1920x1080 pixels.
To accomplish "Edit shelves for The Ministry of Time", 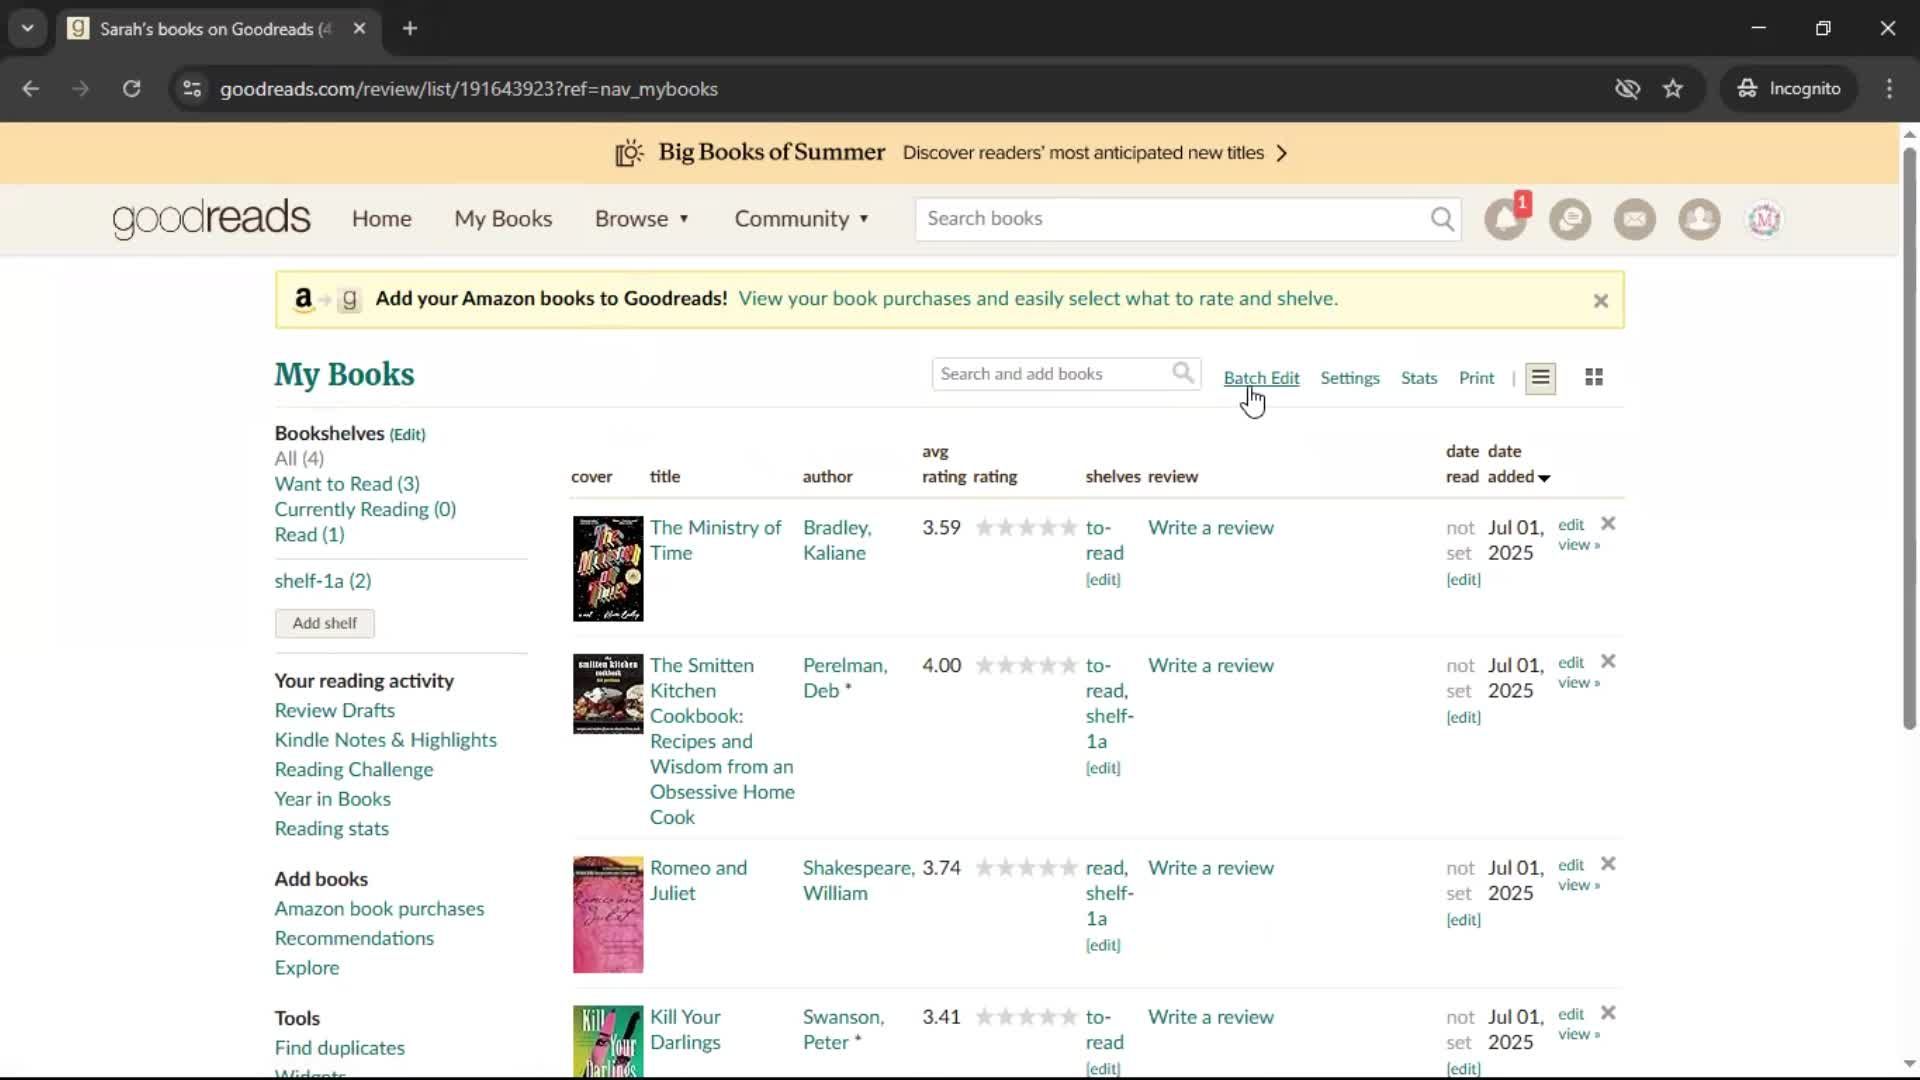I will point(1103,579).
